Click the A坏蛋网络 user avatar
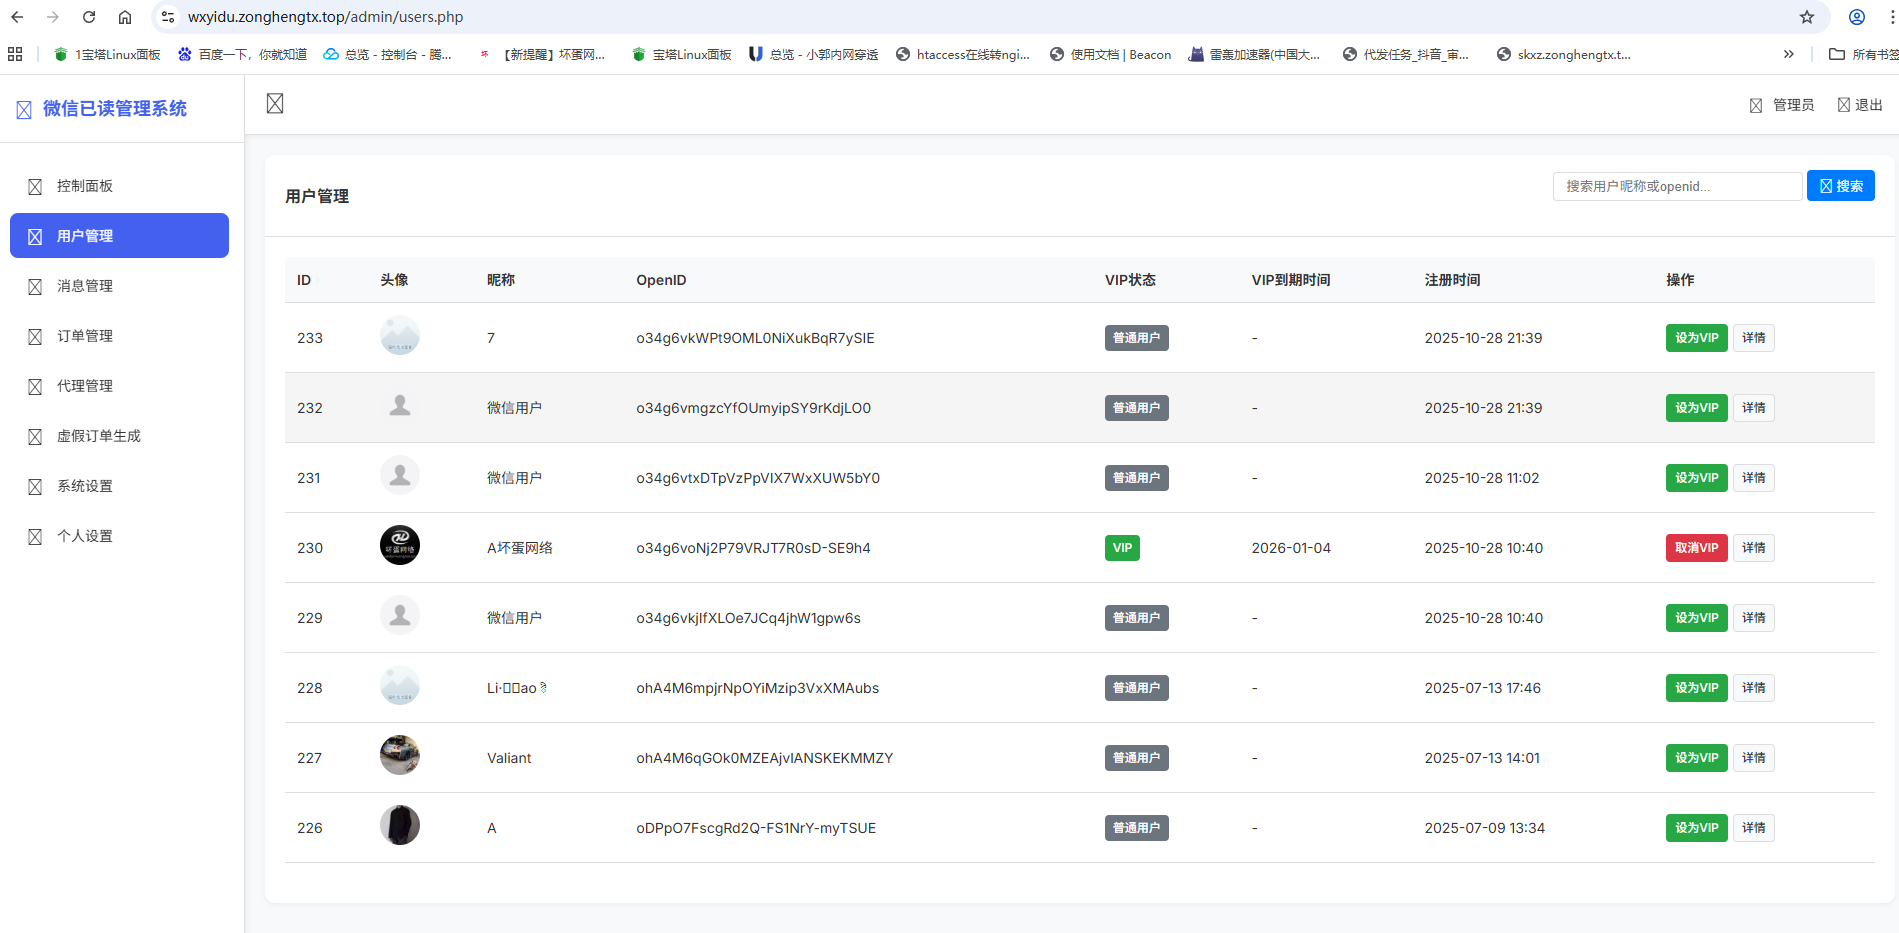Screen dimensions: 1899x933 (399, 546)
